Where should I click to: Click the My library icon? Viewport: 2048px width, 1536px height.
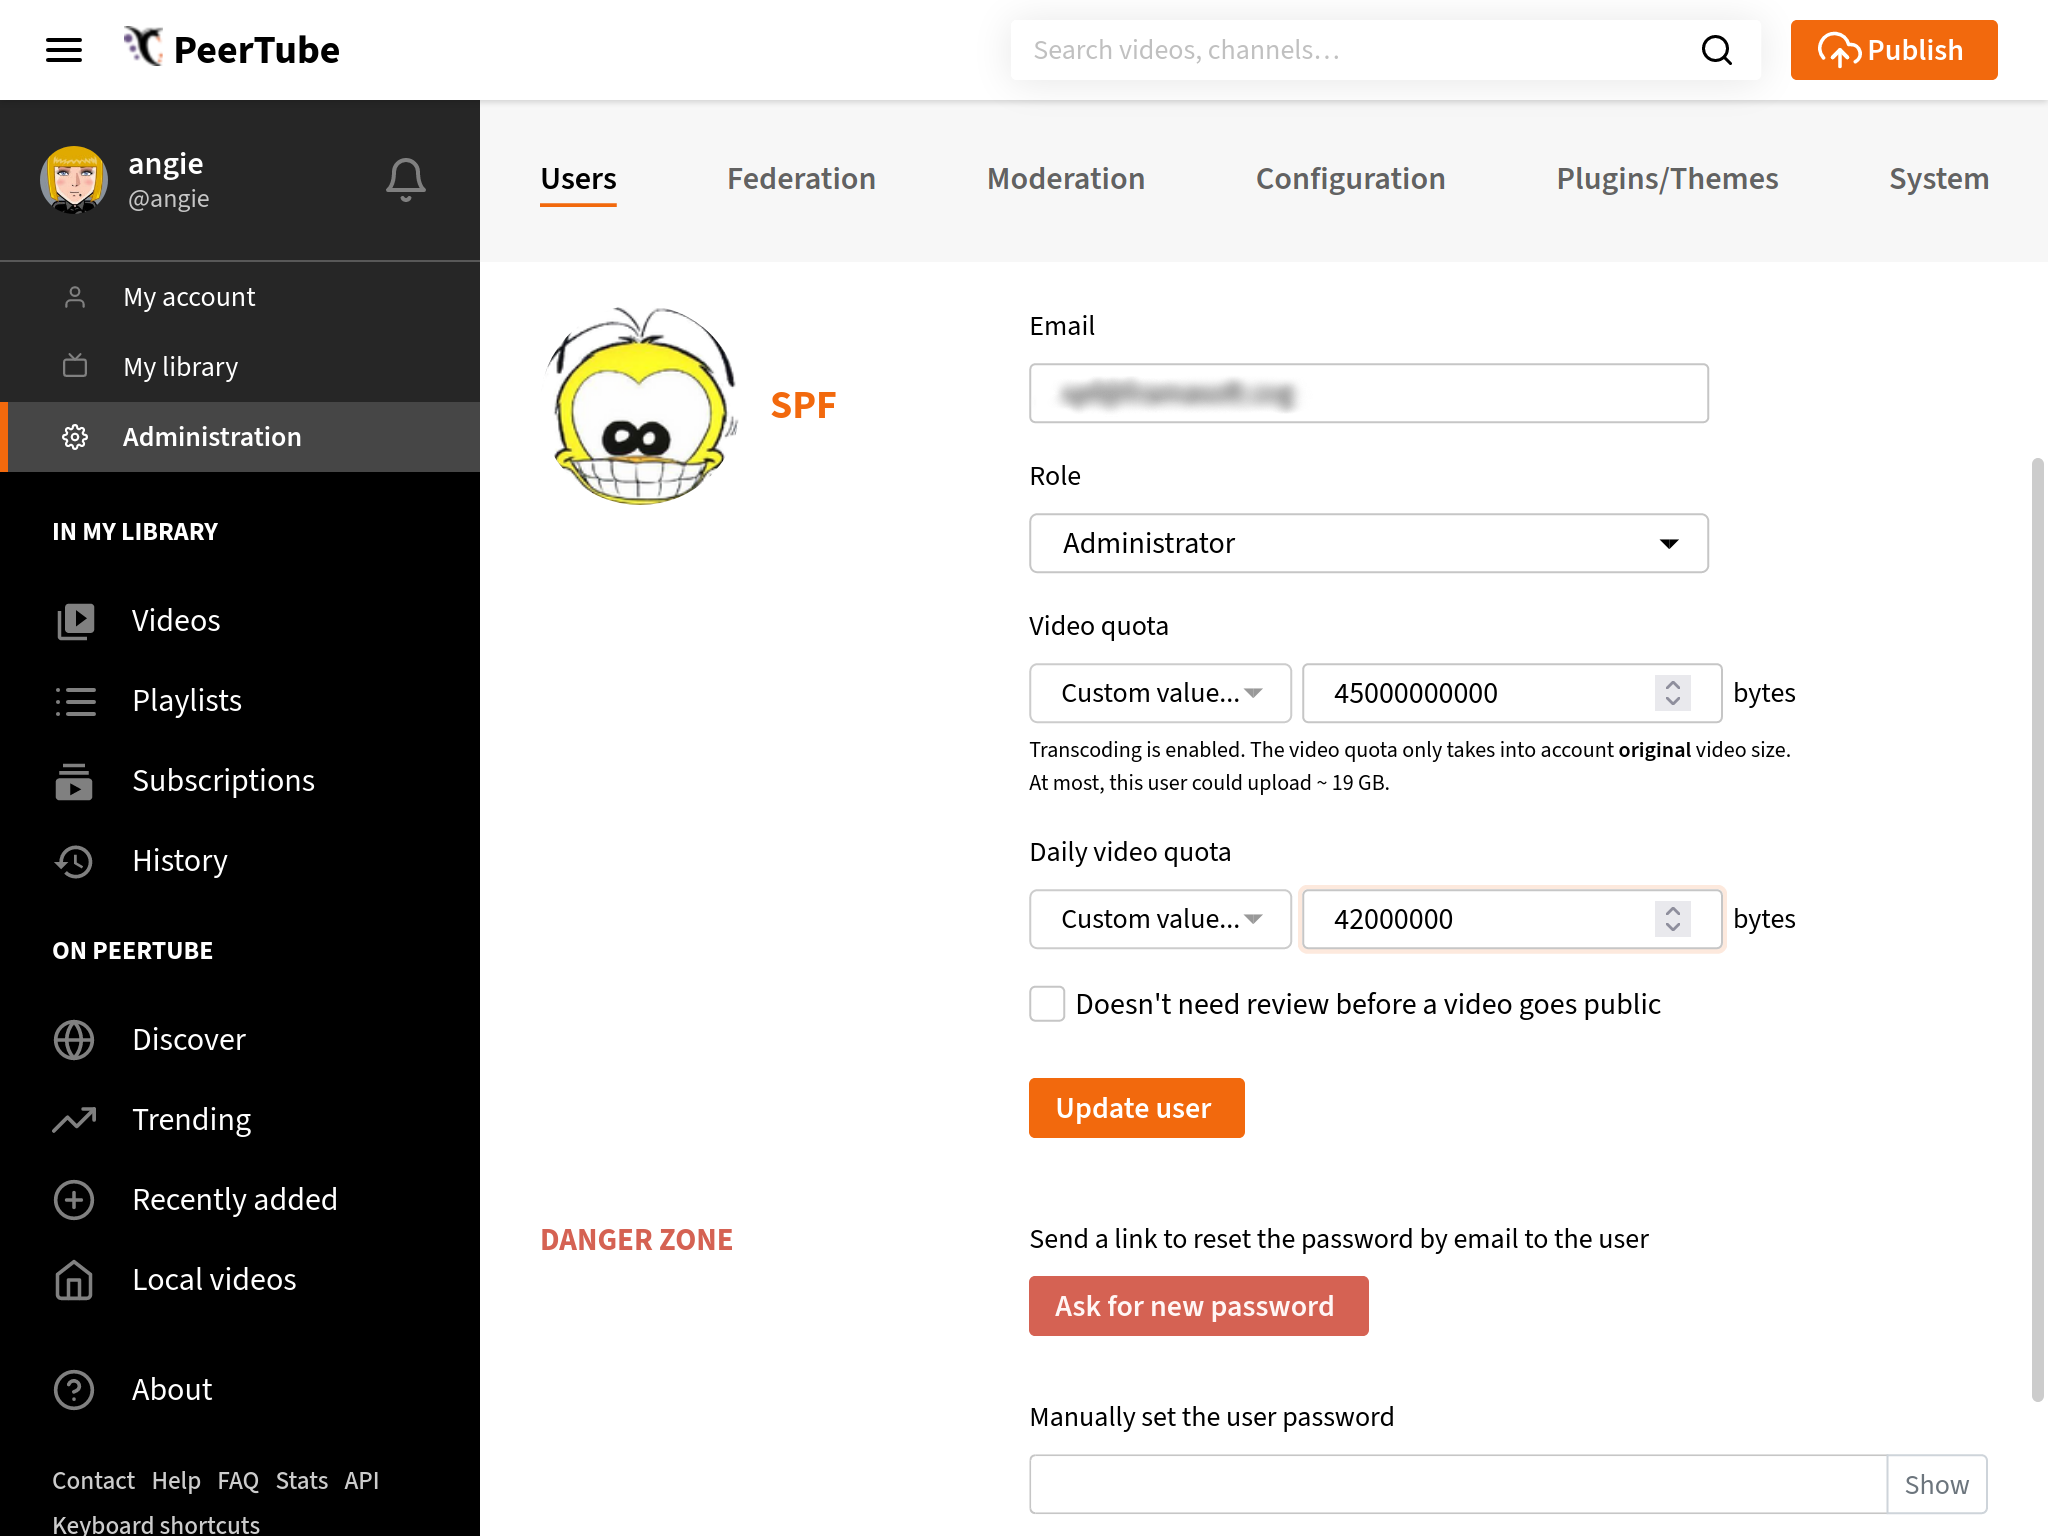[74, 366]
